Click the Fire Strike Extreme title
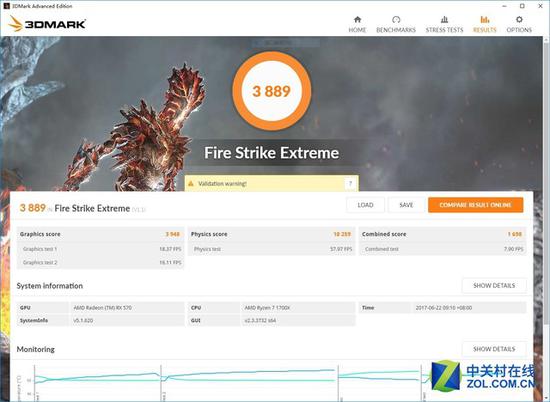The width and height of the screenshot is (550, 402). (x=271, y=153)
